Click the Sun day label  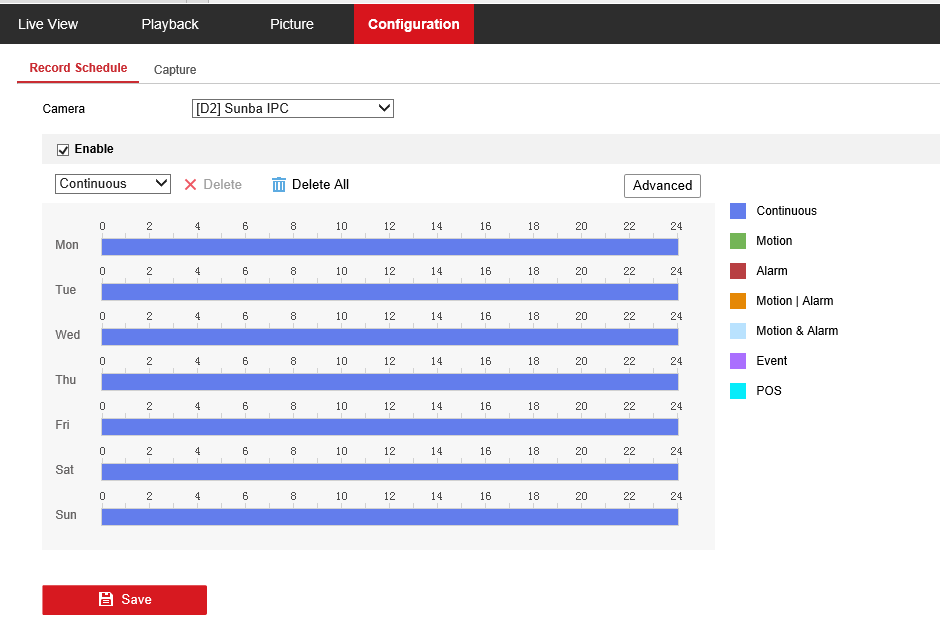coord(65,514)
